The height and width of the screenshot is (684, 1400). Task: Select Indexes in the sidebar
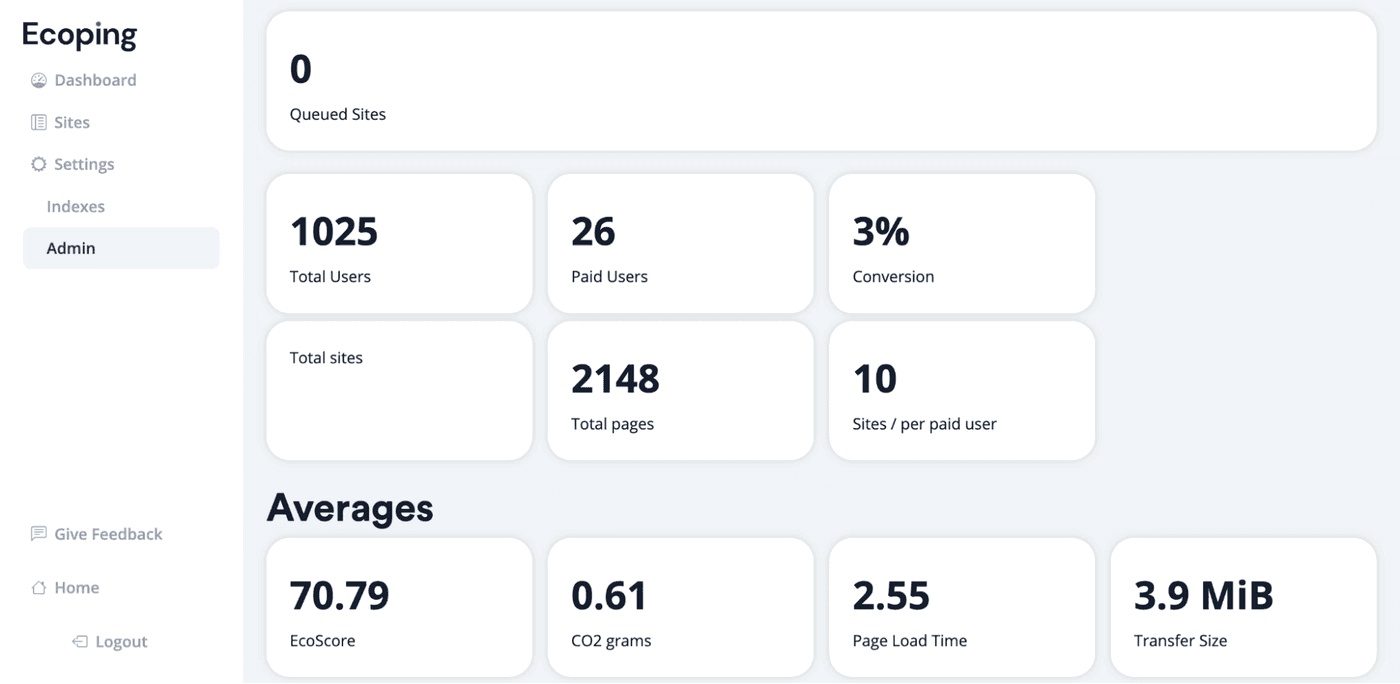click(75, 206)
